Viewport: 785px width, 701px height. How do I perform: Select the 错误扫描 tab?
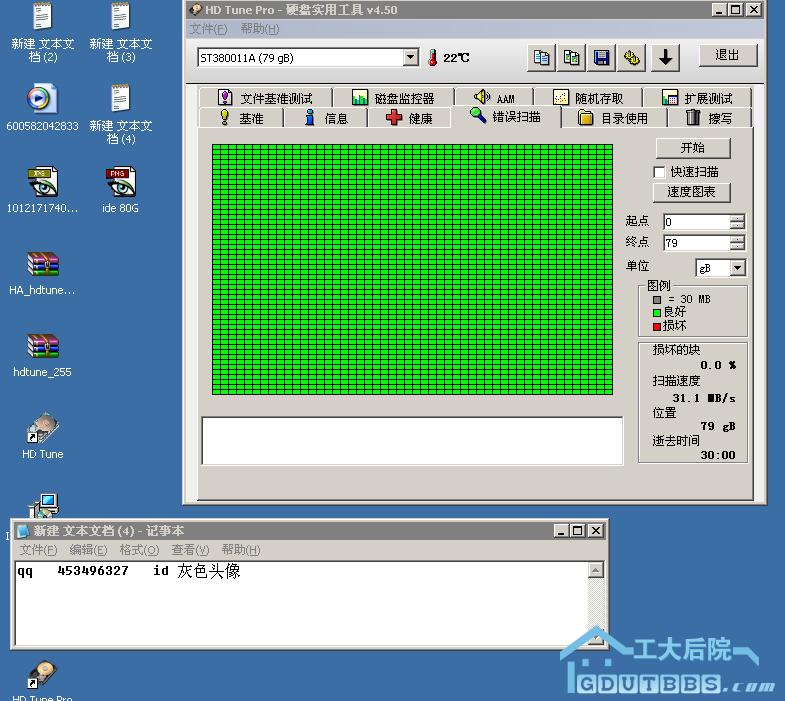click(506, 117)
